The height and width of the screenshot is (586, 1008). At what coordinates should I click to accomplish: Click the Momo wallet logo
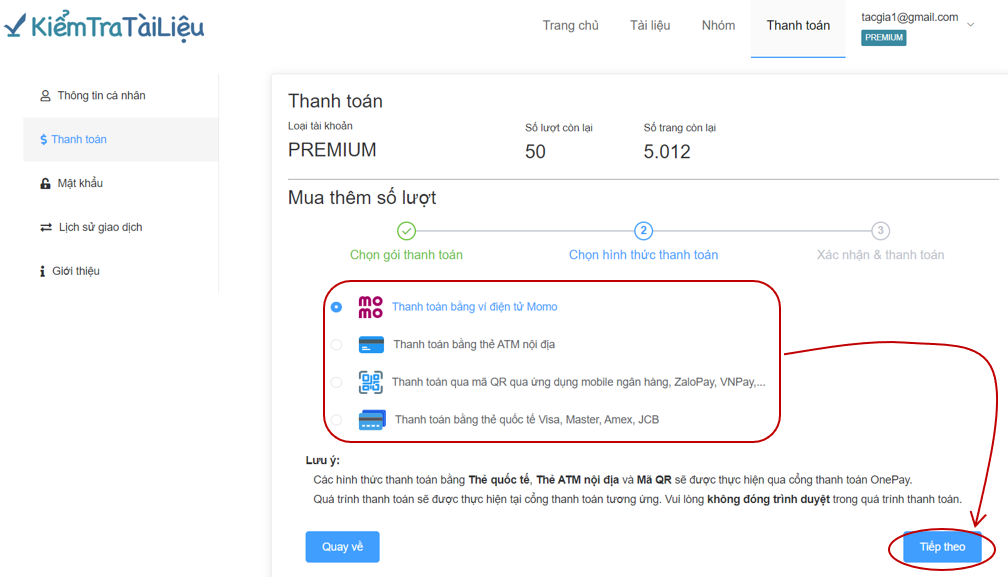click(370, 307)
